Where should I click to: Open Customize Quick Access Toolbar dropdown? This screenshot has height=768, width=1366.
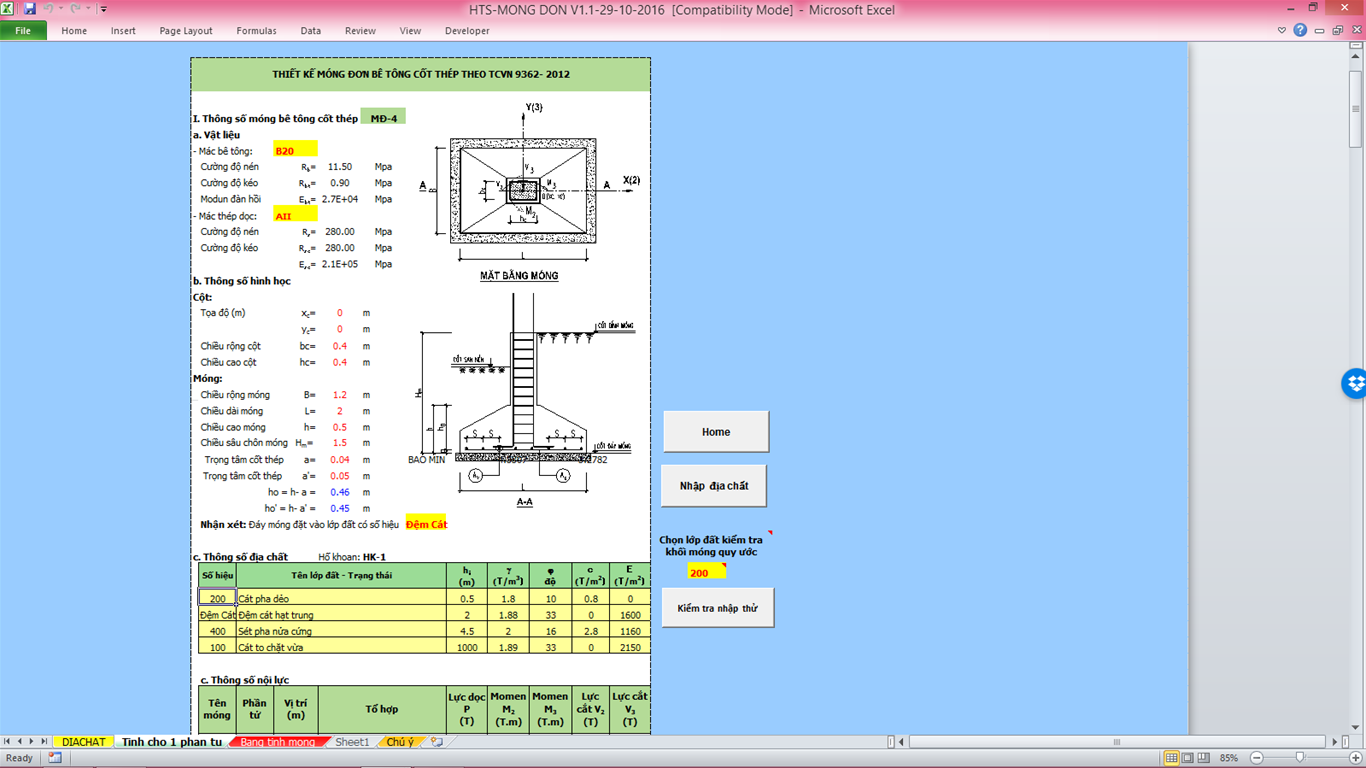[103, 9]
